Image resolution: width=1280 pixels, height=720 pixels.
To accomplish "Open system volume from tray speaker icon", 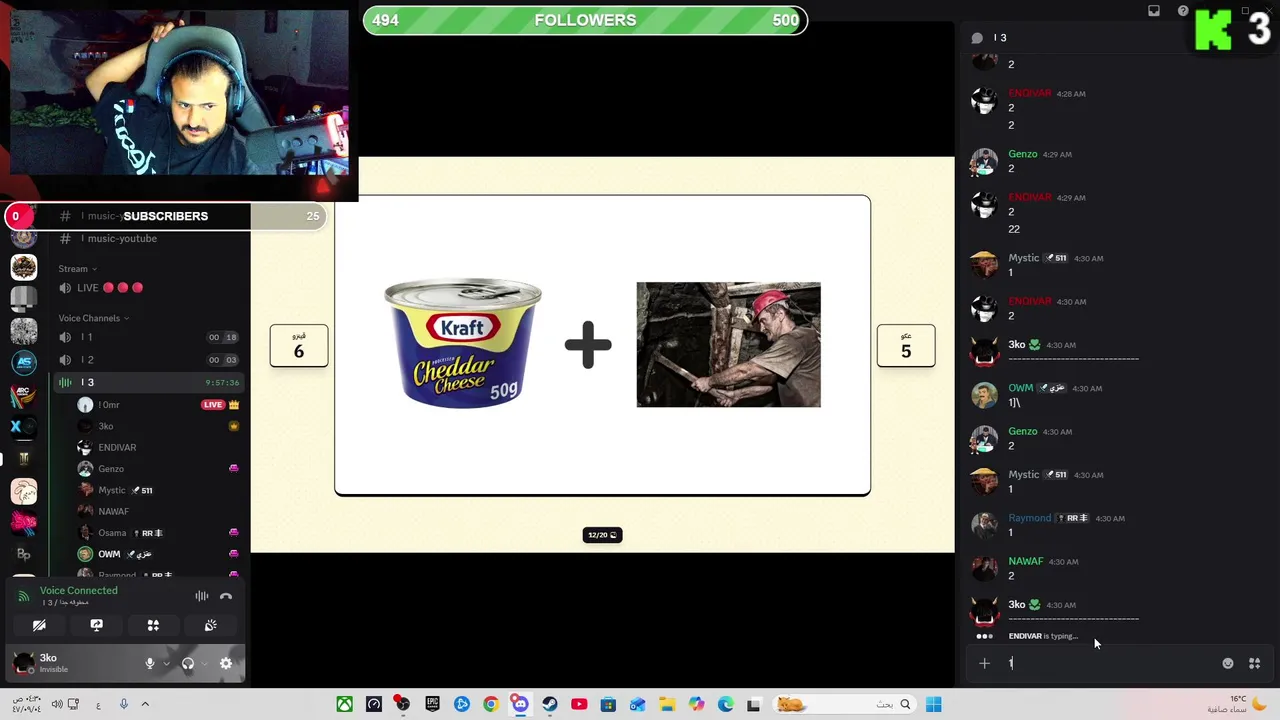I will 57,704.
